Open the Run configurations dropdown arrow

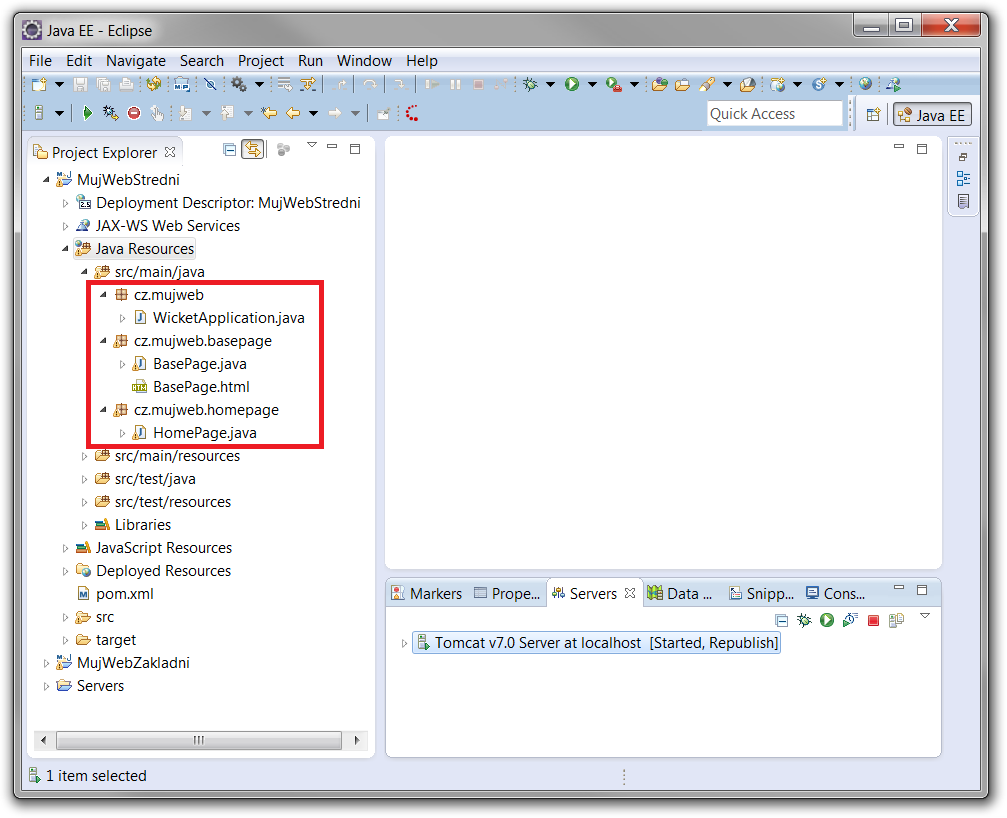592,85
